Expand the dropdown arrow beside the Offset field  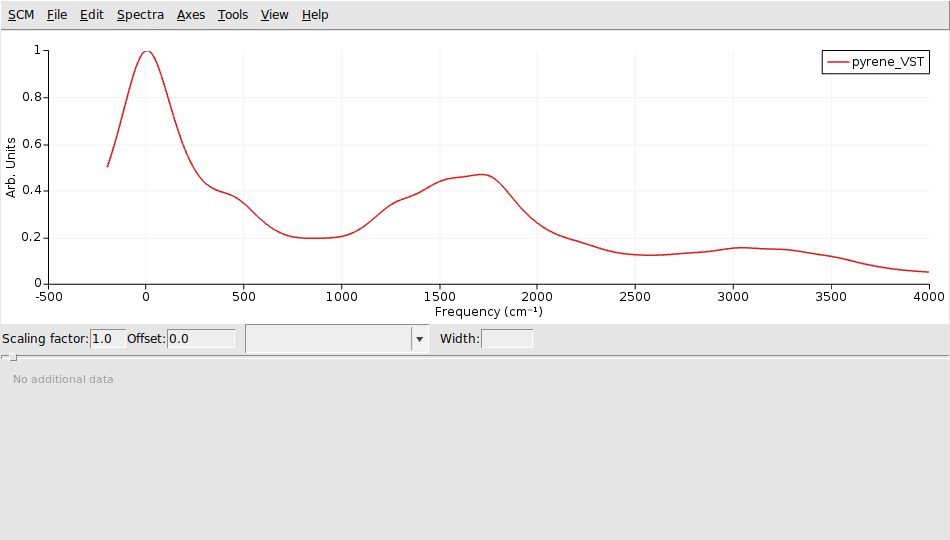point(419,339)
